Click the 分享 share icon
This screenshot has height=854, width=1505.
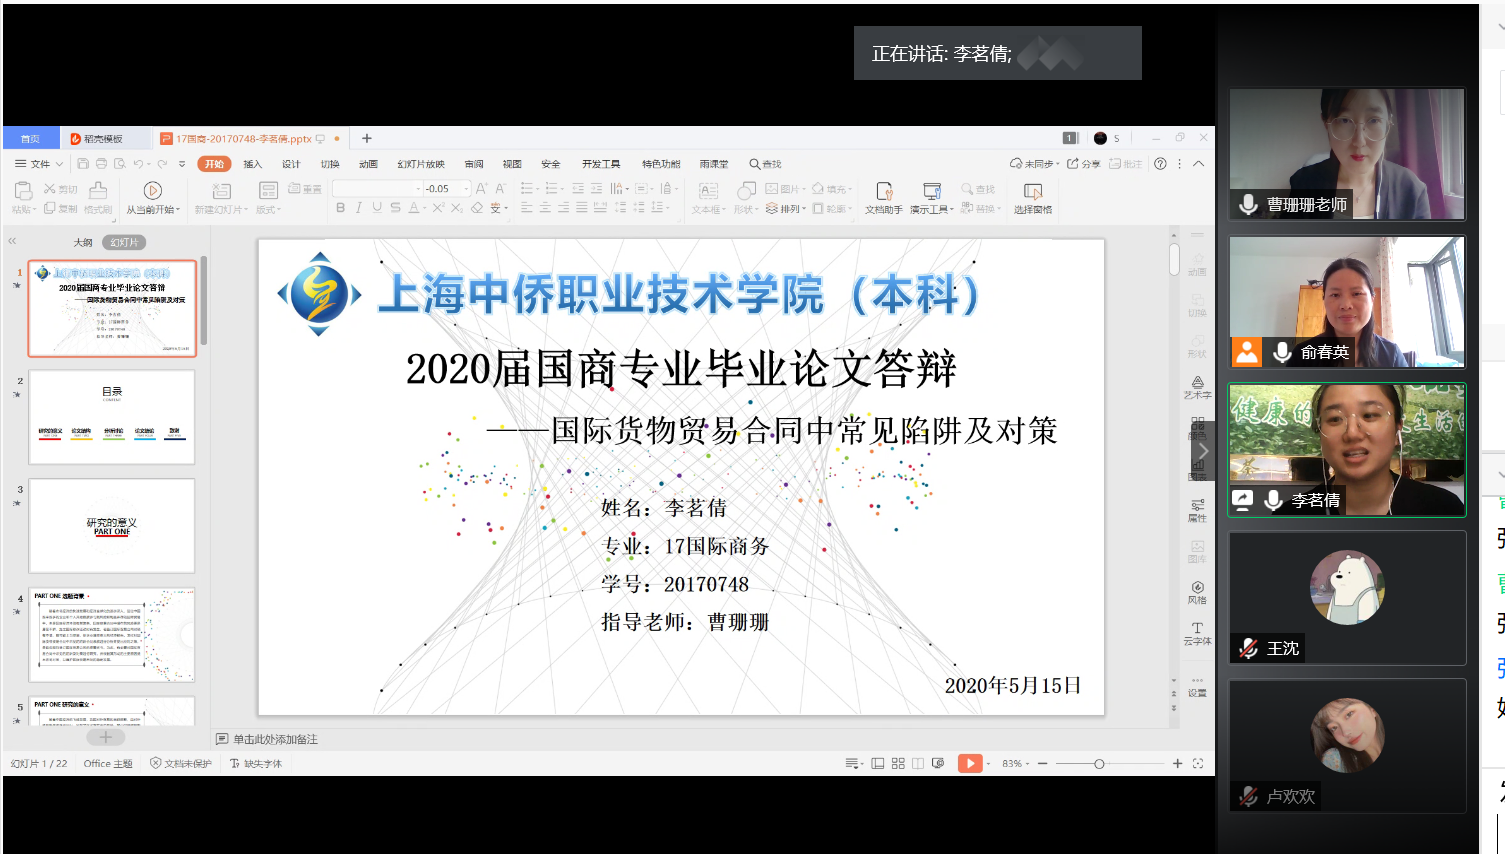click(1083, 164)
